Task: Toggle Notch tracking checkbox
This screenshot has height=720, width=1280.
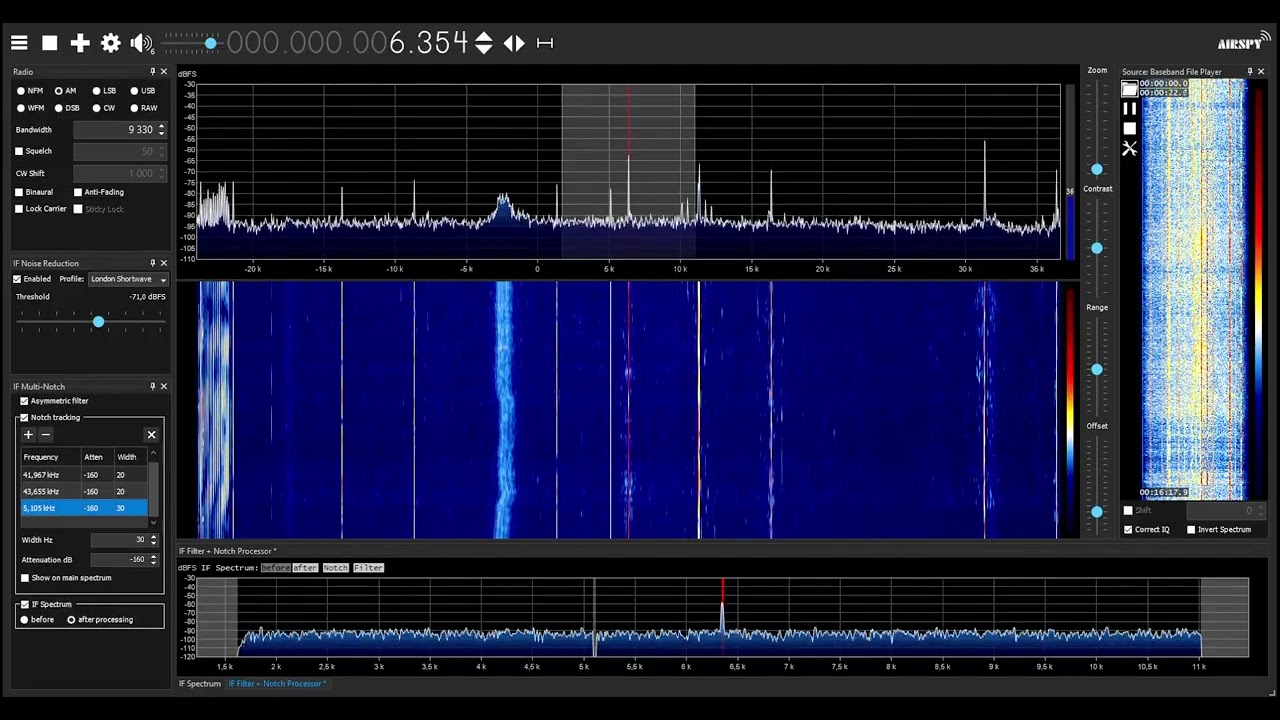Action: pos(24,417)
